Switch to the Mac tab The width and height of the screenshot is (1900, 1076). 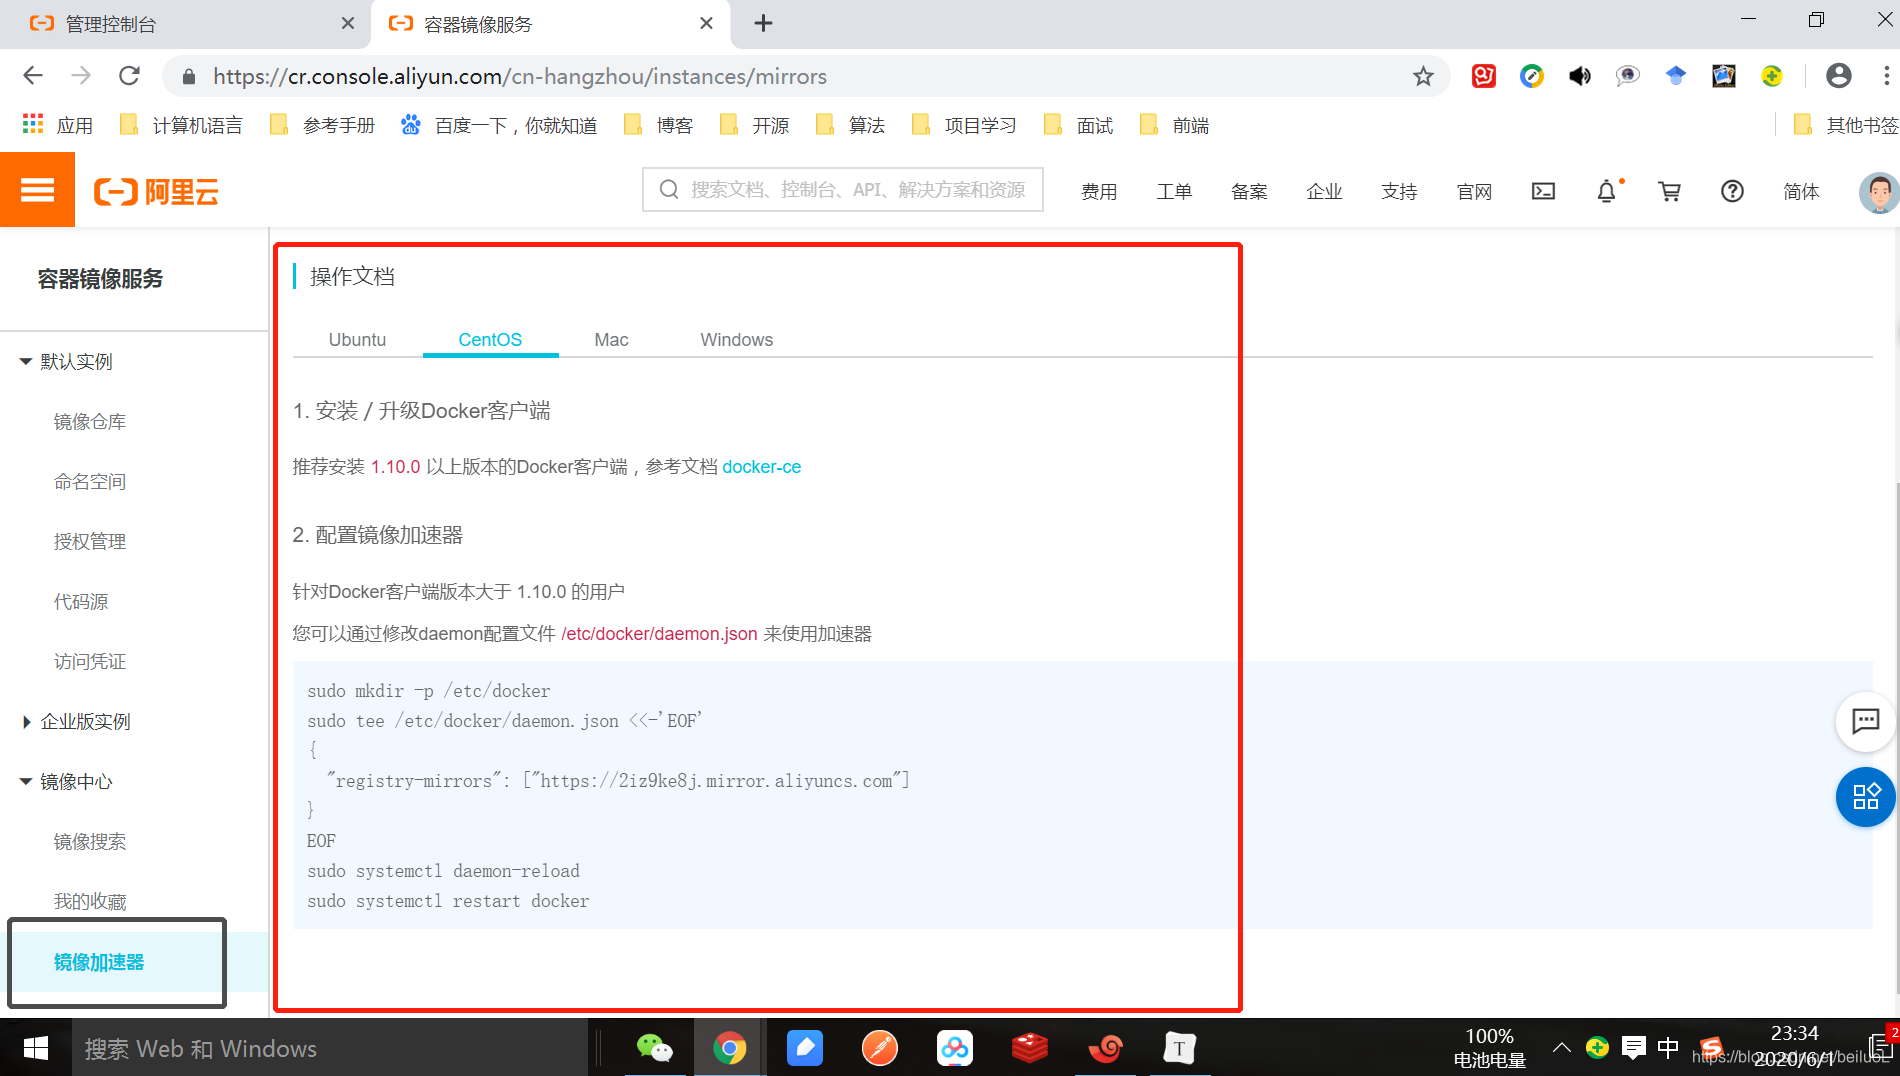[611, 339]
